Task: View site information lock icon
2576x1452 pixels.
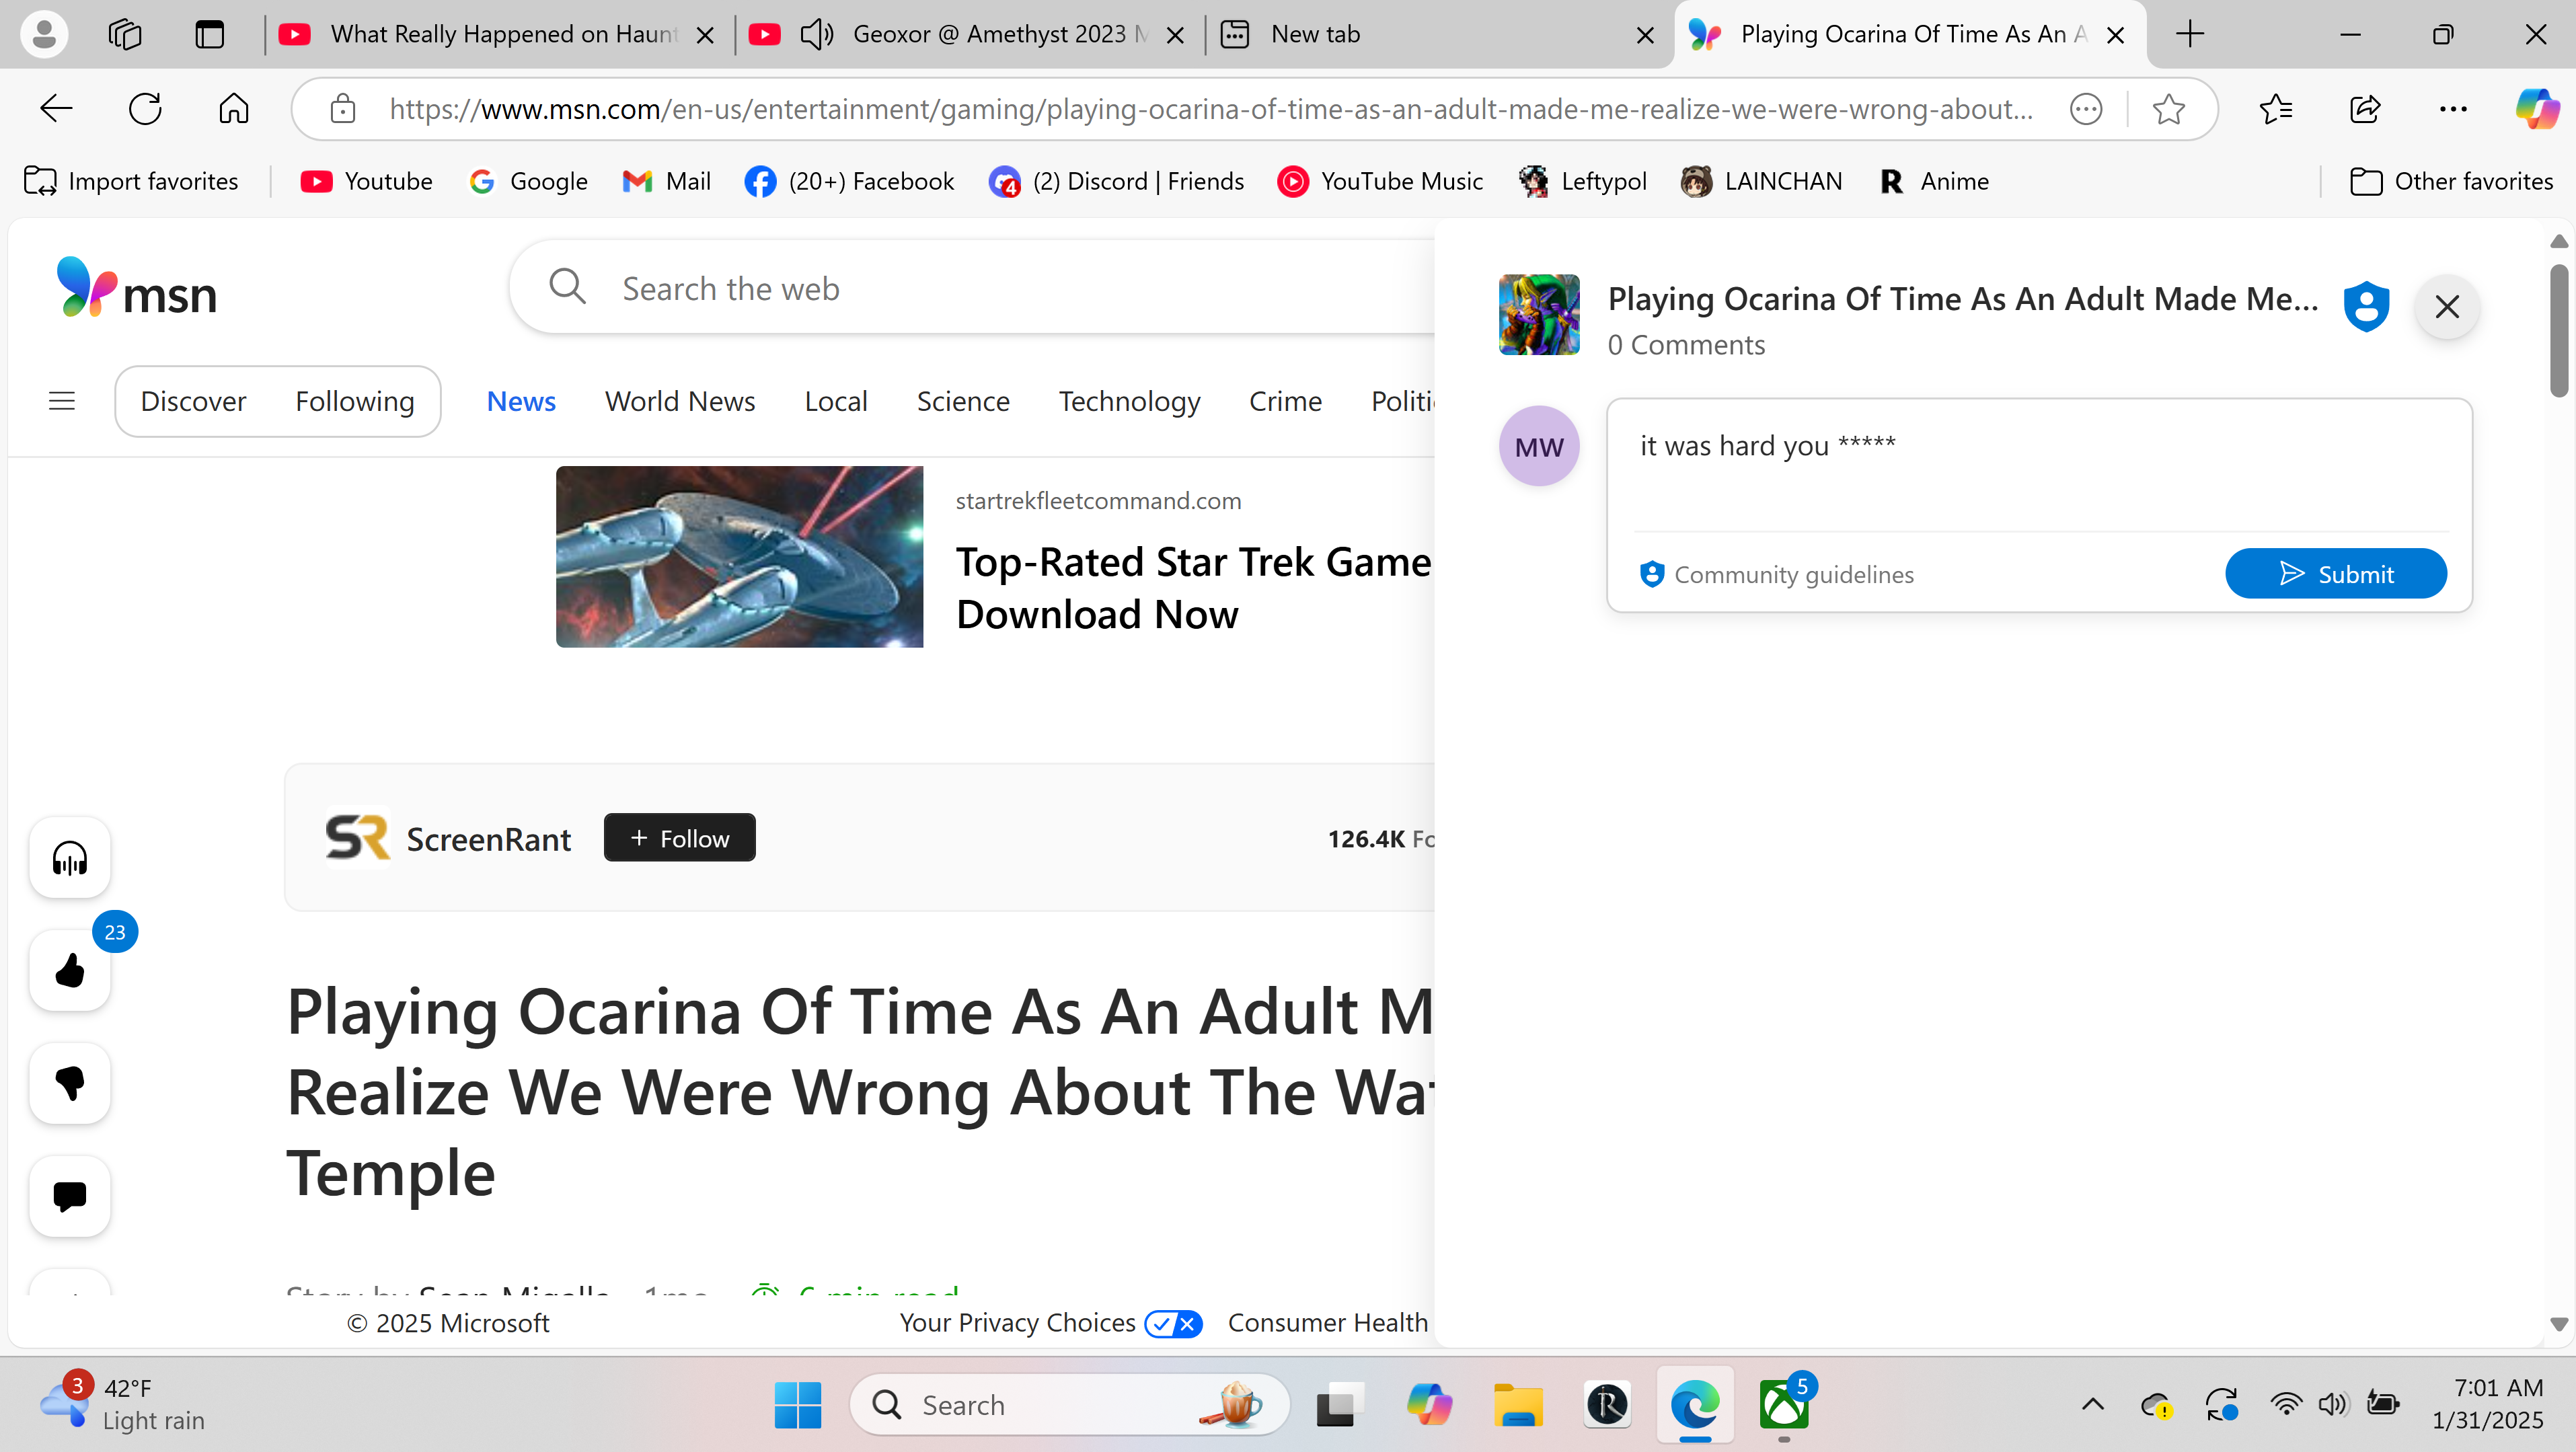Action: click(343, 108)
